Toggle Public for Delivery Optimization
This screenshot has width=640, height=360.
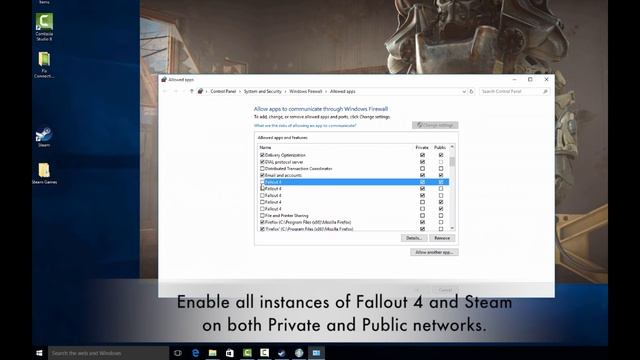click(x=441, y=155)
